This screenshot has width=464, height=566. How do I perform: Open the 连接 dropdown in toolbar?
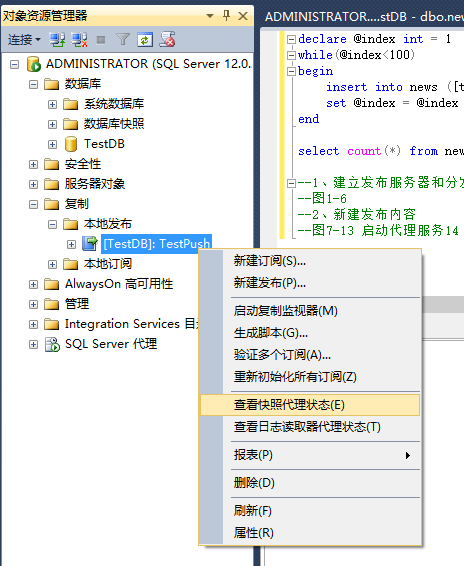point(24,40)
